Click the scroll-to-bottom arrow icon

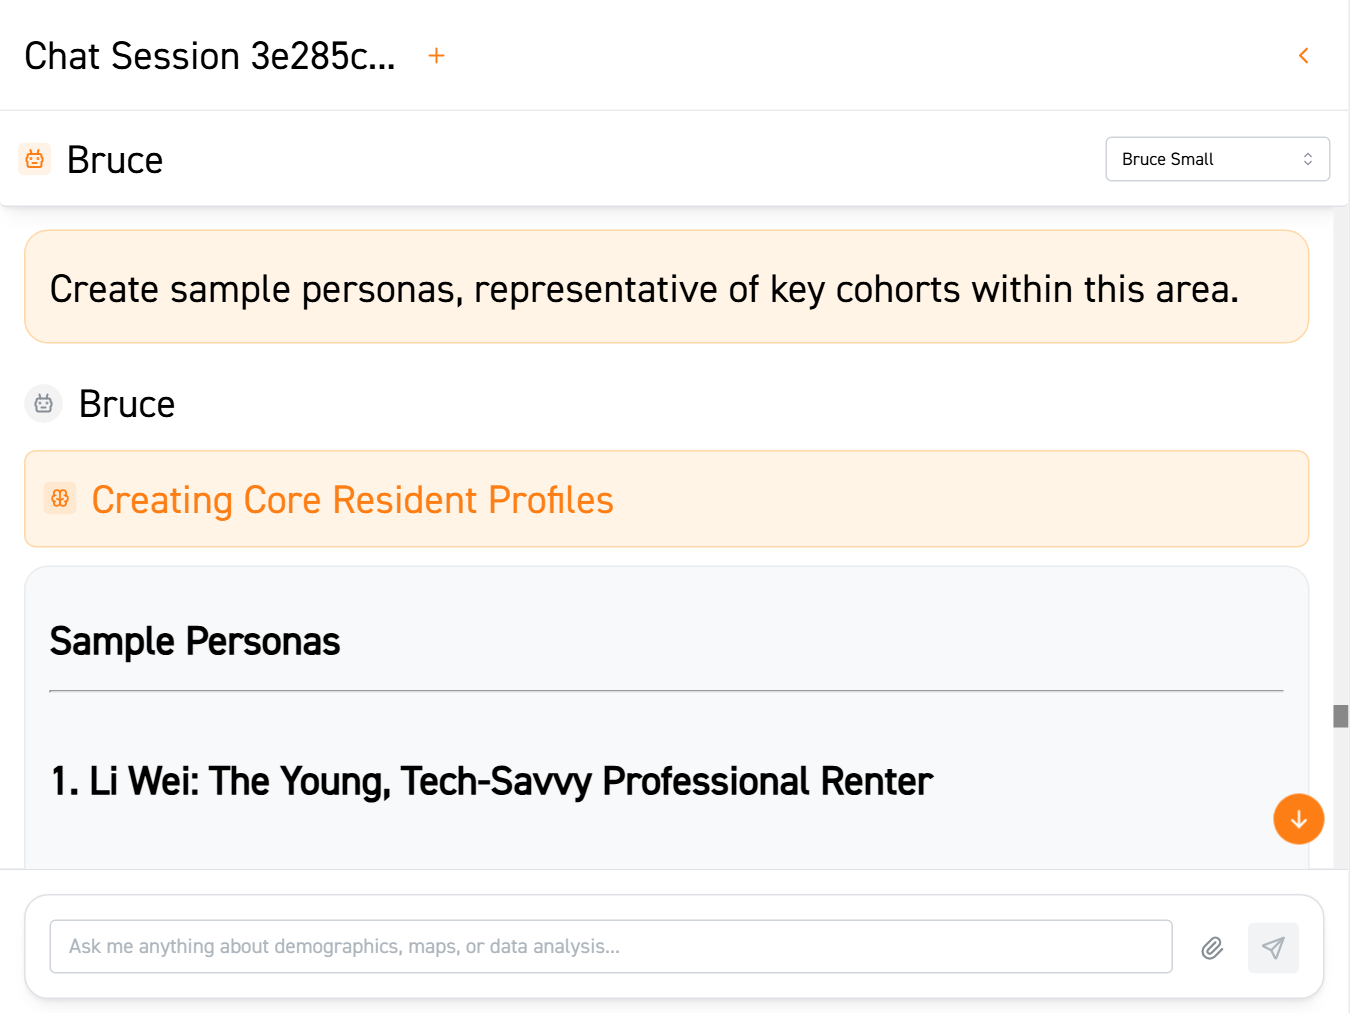[x=1298, y=819]
